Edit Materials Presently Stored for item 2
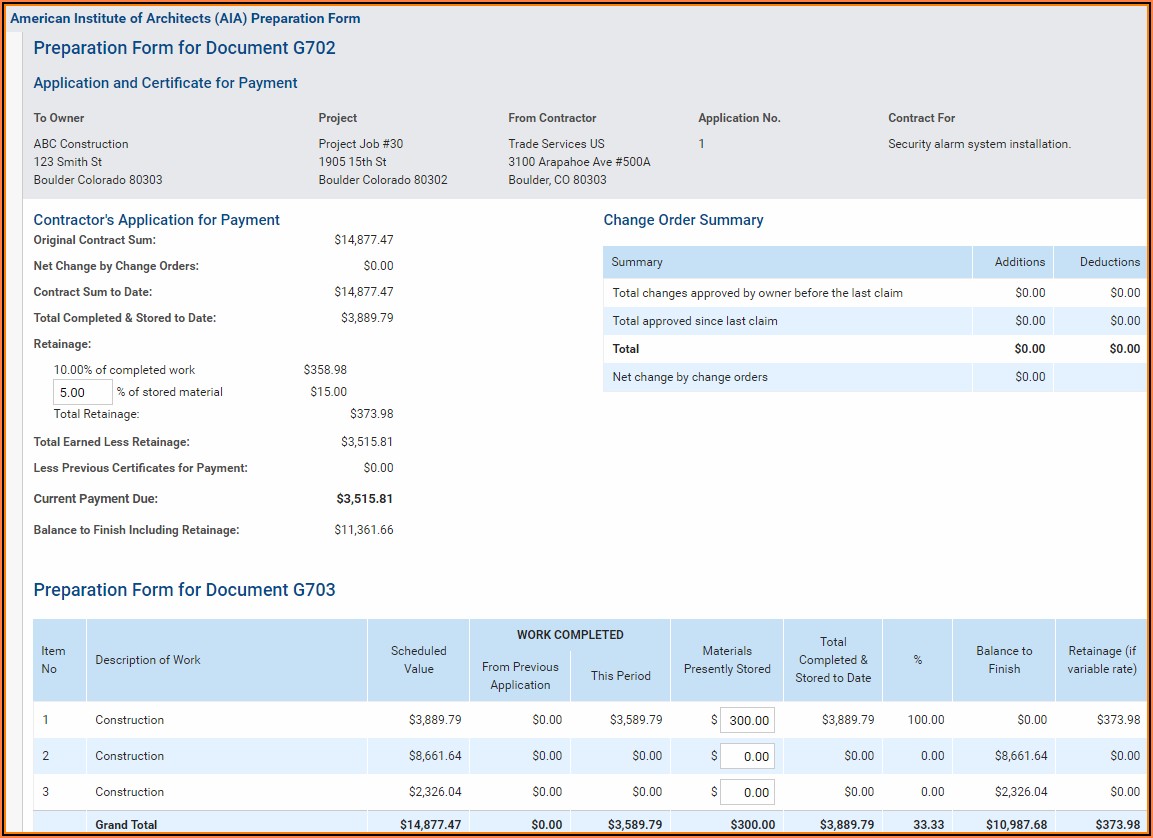Screen dimensions: 1153x838 tap(747, 757)
